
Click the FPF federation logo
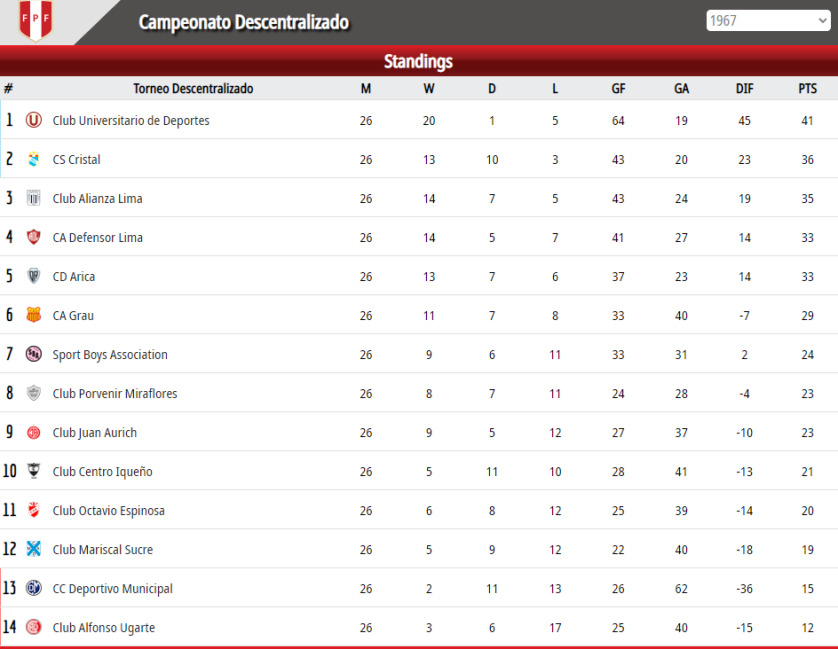click(36, 20)
